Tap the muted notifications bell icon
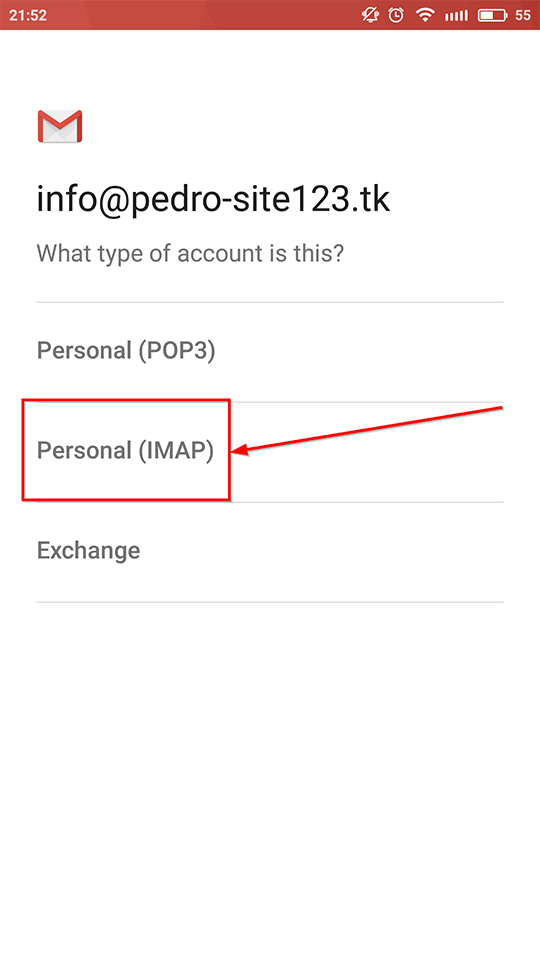The width and height of the screenshot is (540, 960). (370, 15)
